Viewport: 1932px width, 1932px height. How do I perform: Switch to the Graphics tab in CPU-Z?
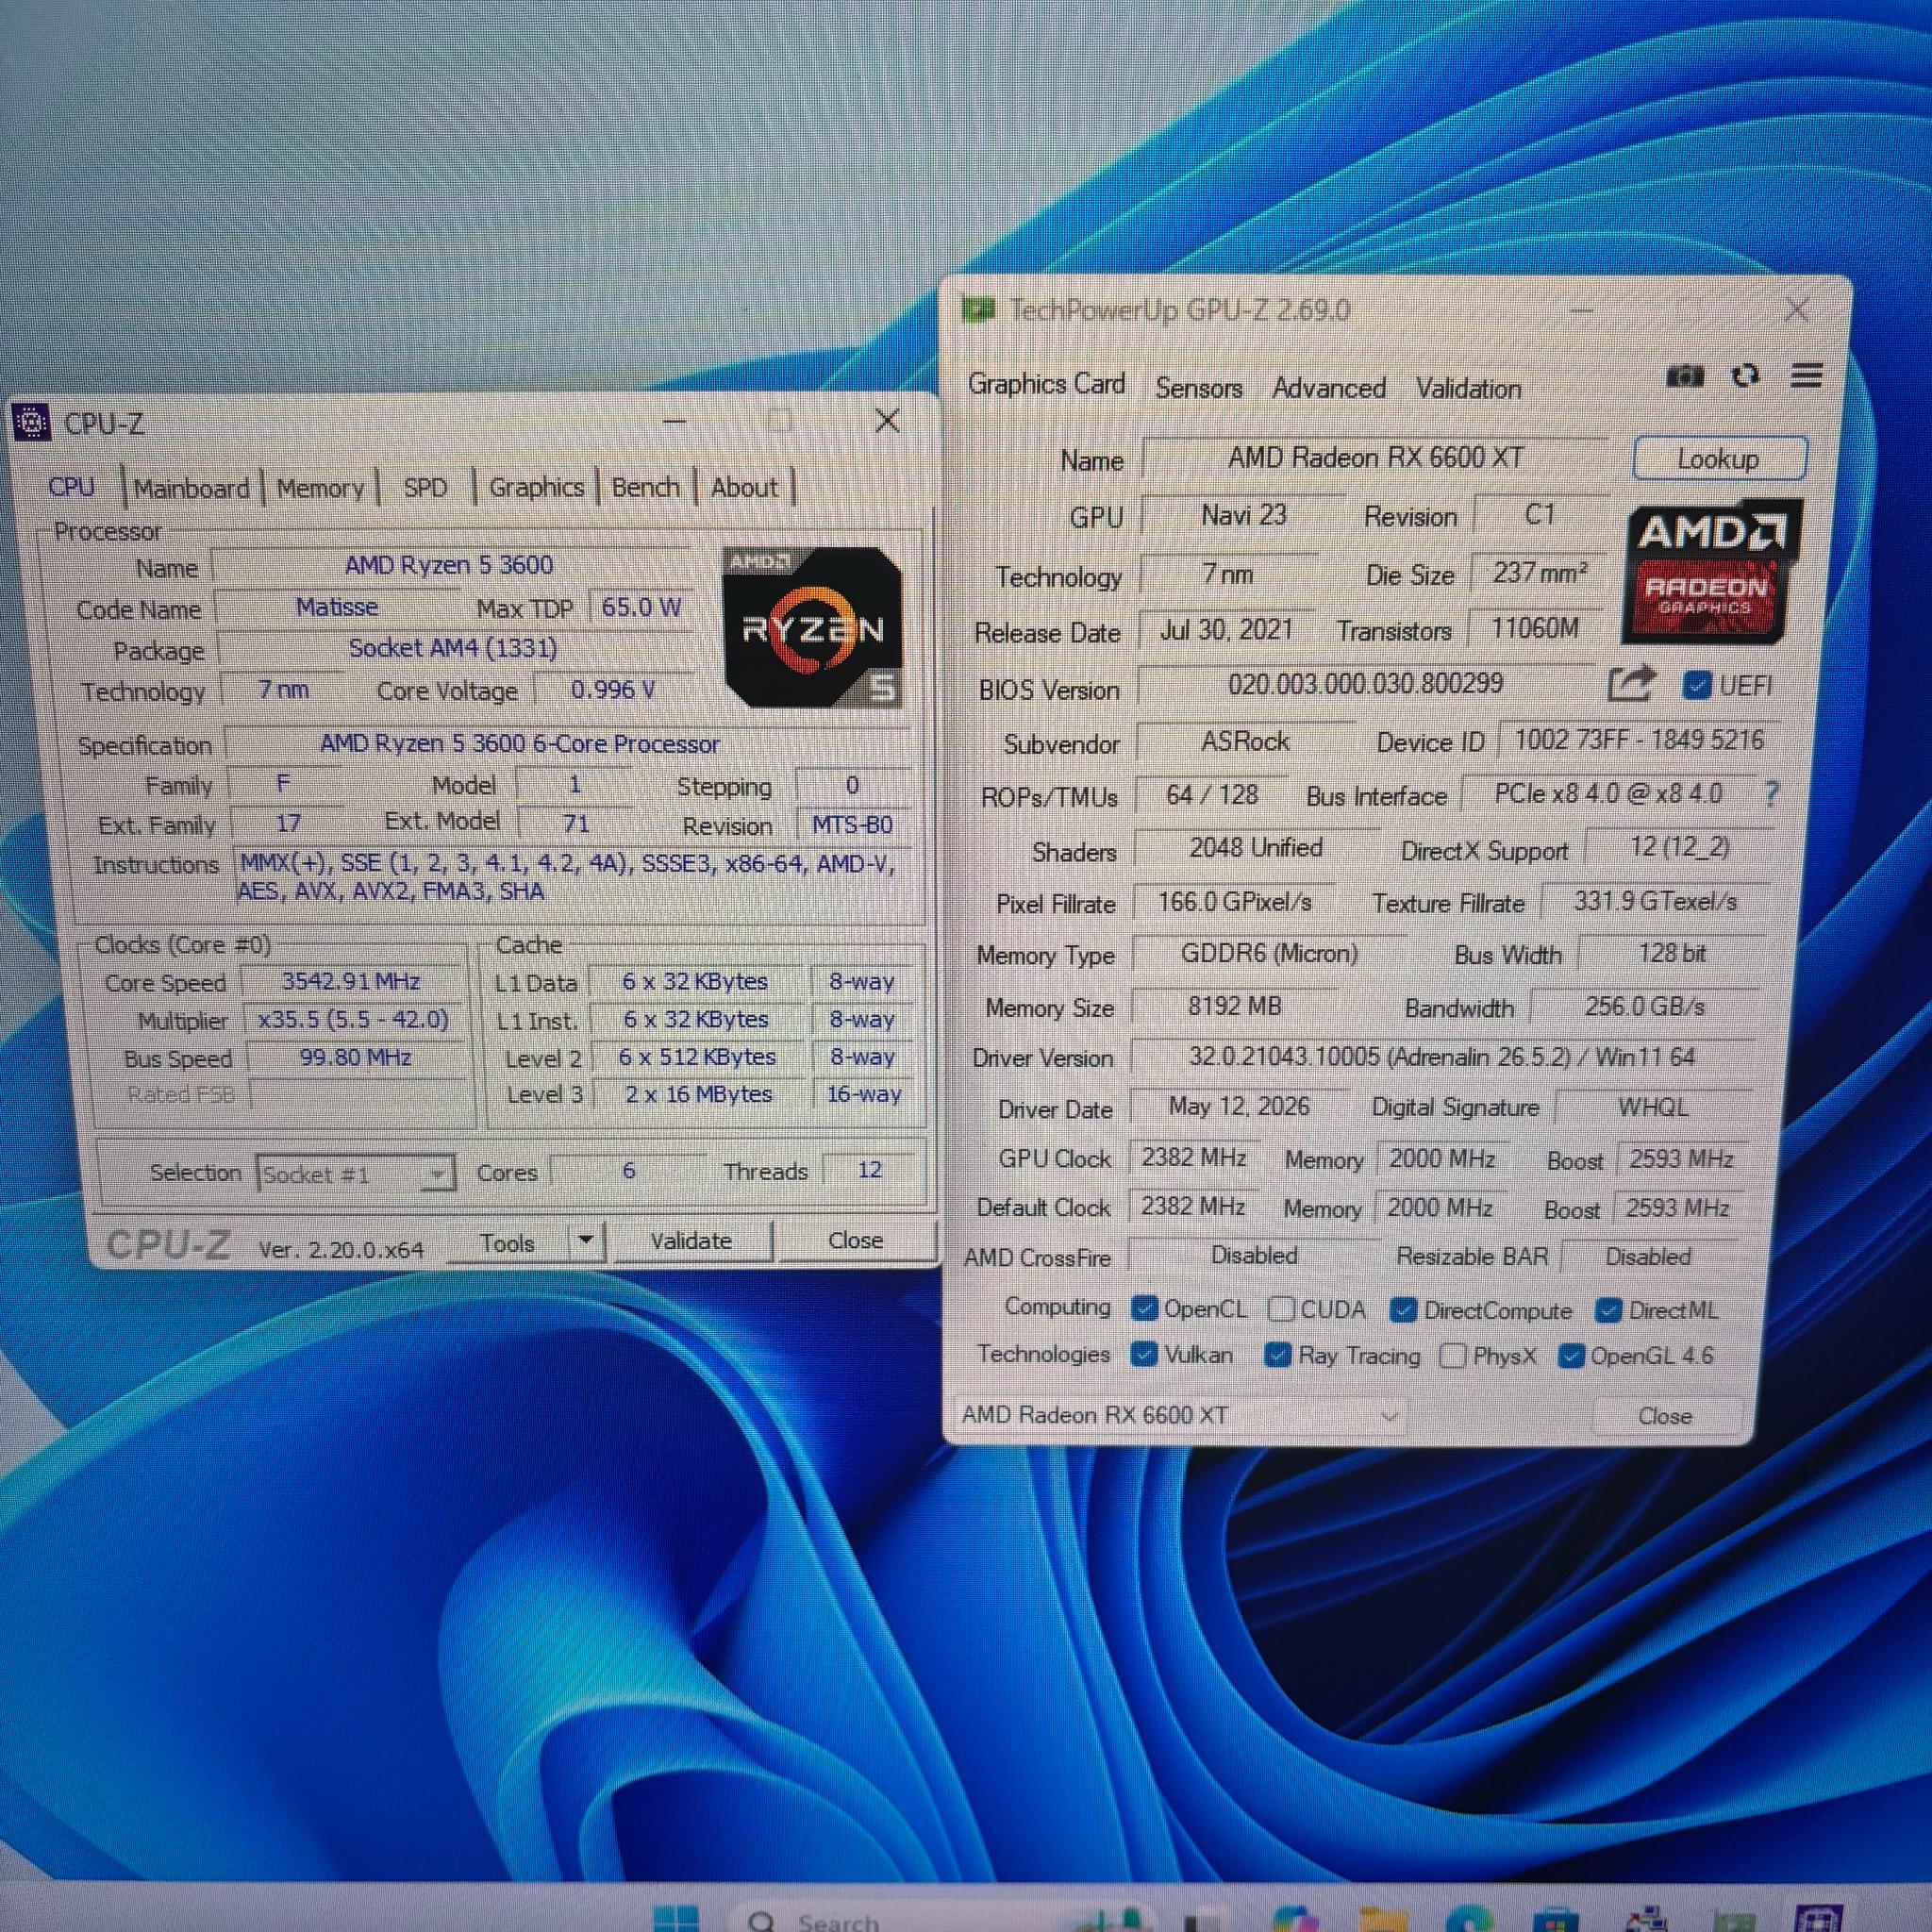pyautogui.click(x=536, y=487)
